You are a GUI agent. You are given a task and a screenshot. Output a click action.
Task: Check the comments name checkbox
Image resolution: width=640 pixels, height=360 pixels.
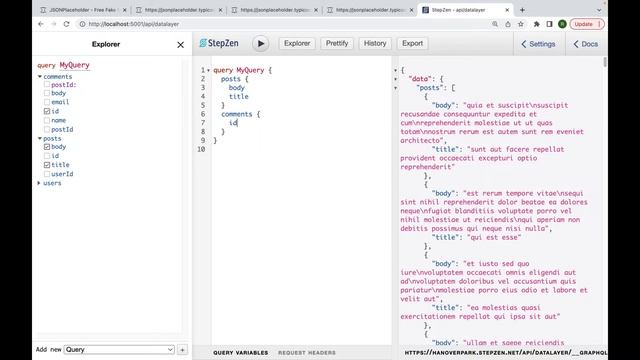[47, 120]
